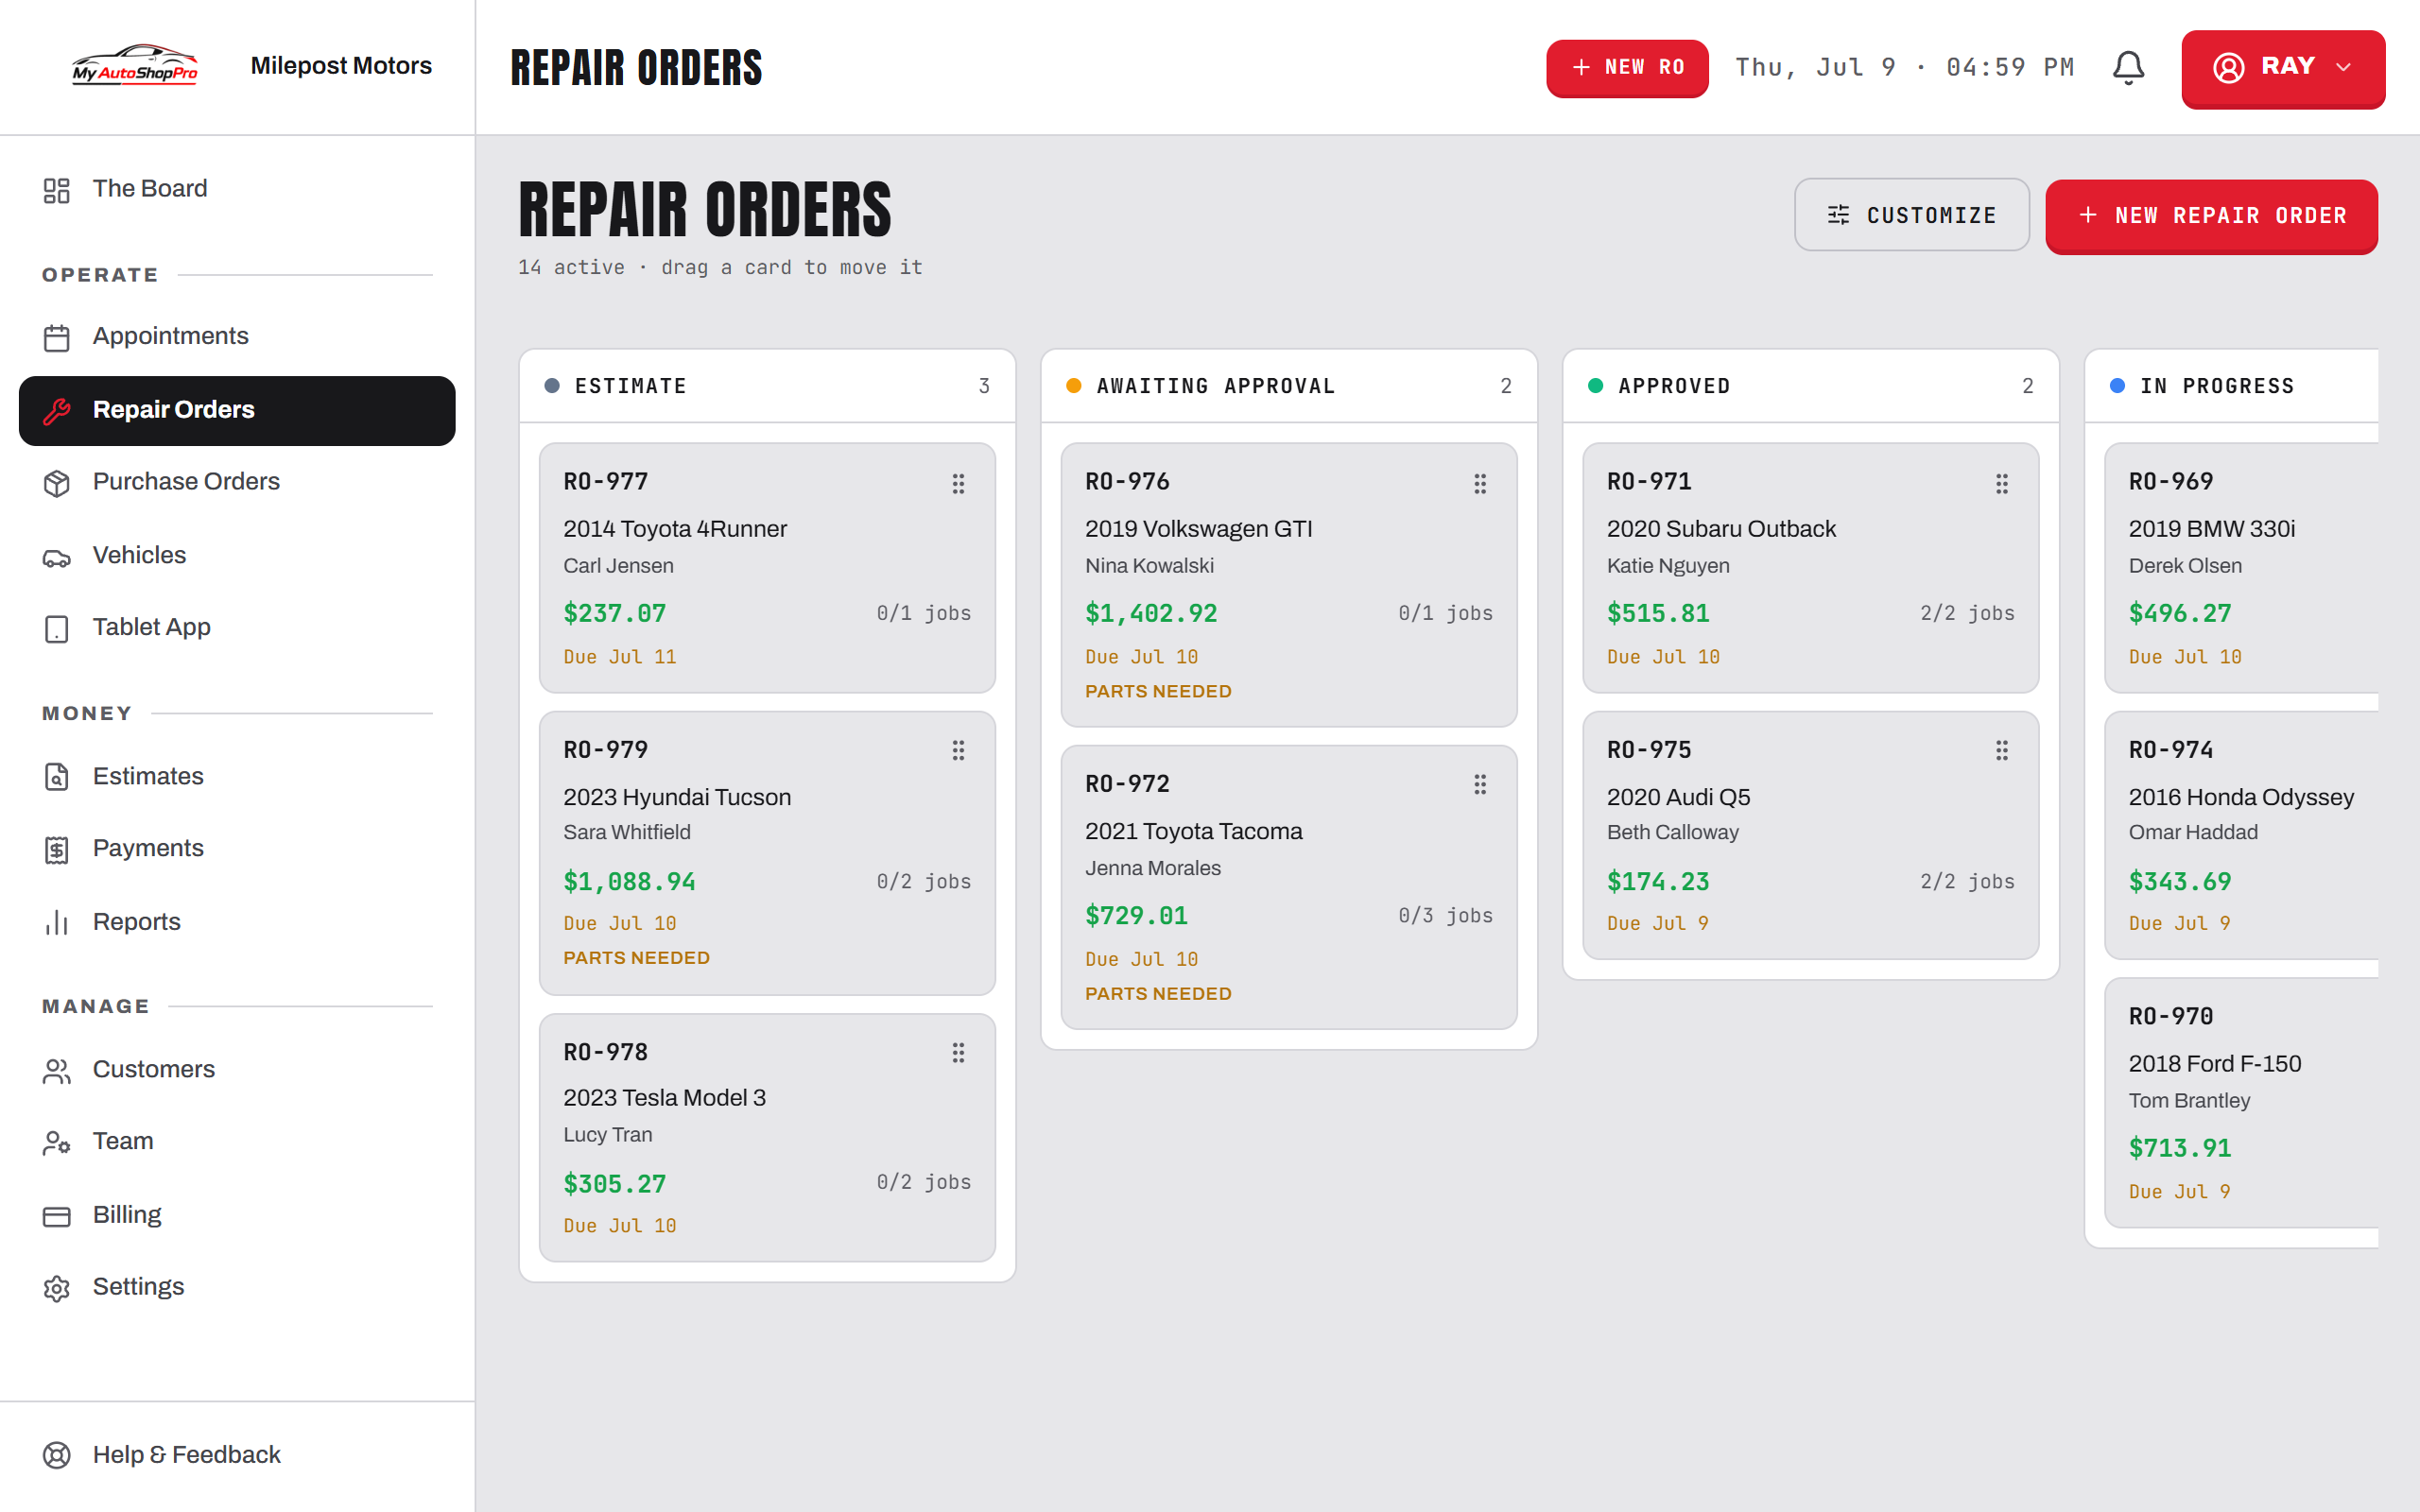
Task: Open Team page in sidebar
Action: [x=237, y=1141]
